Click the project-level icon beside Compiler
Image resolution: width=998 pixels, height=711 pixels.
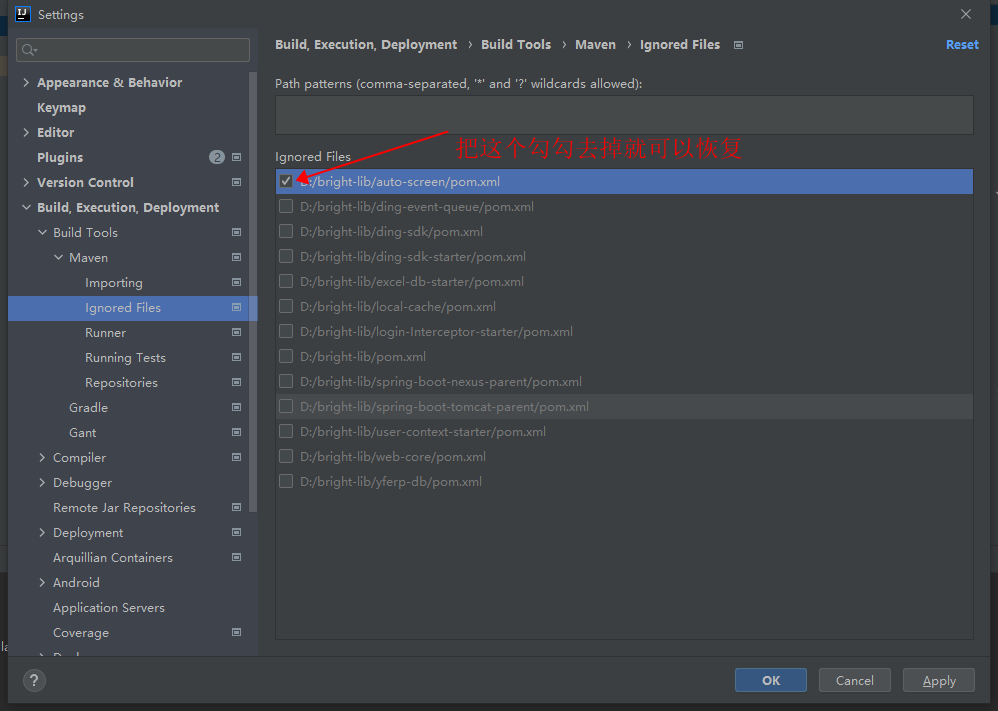[x=236, y=457]
